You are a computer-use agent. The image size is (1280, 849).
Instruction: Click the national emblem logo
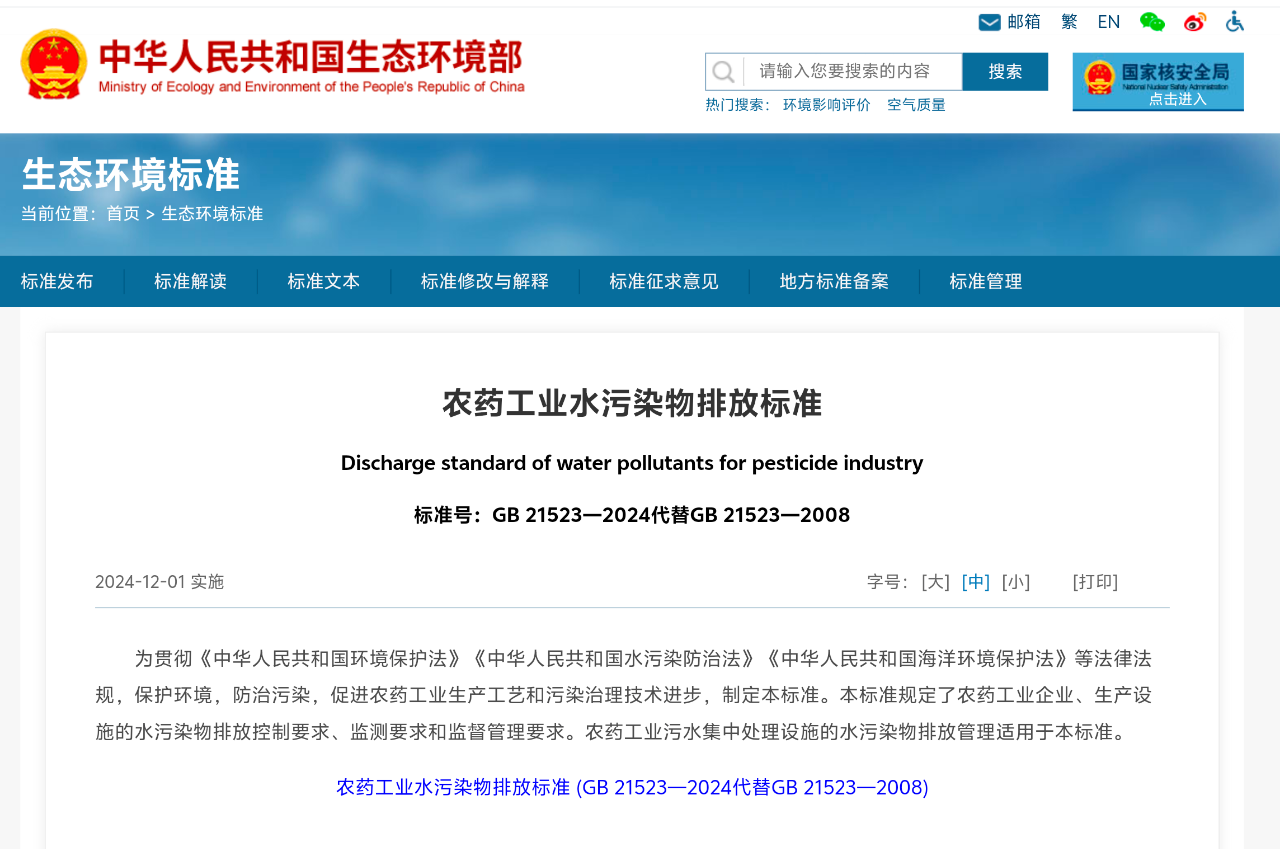click(x=54, y=64)
